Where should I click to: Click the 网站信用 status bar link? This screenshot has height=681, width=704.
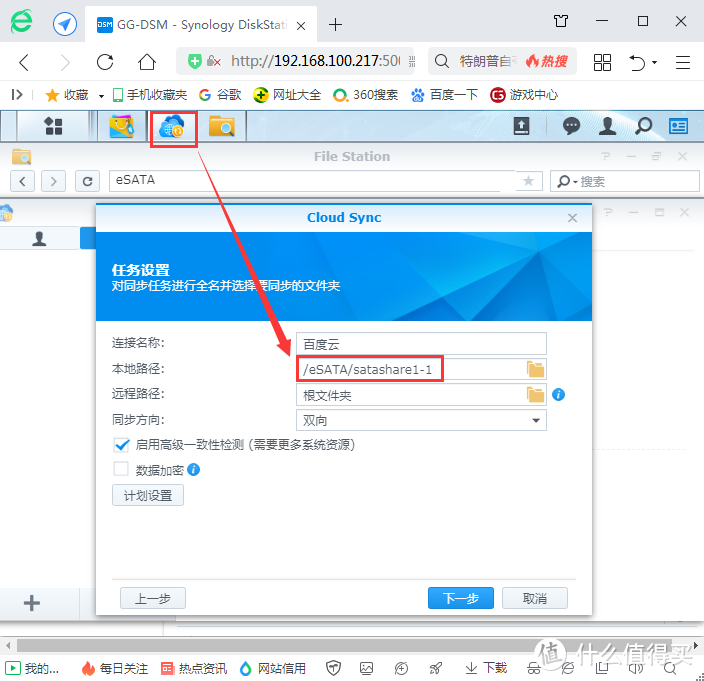[273, 668]
